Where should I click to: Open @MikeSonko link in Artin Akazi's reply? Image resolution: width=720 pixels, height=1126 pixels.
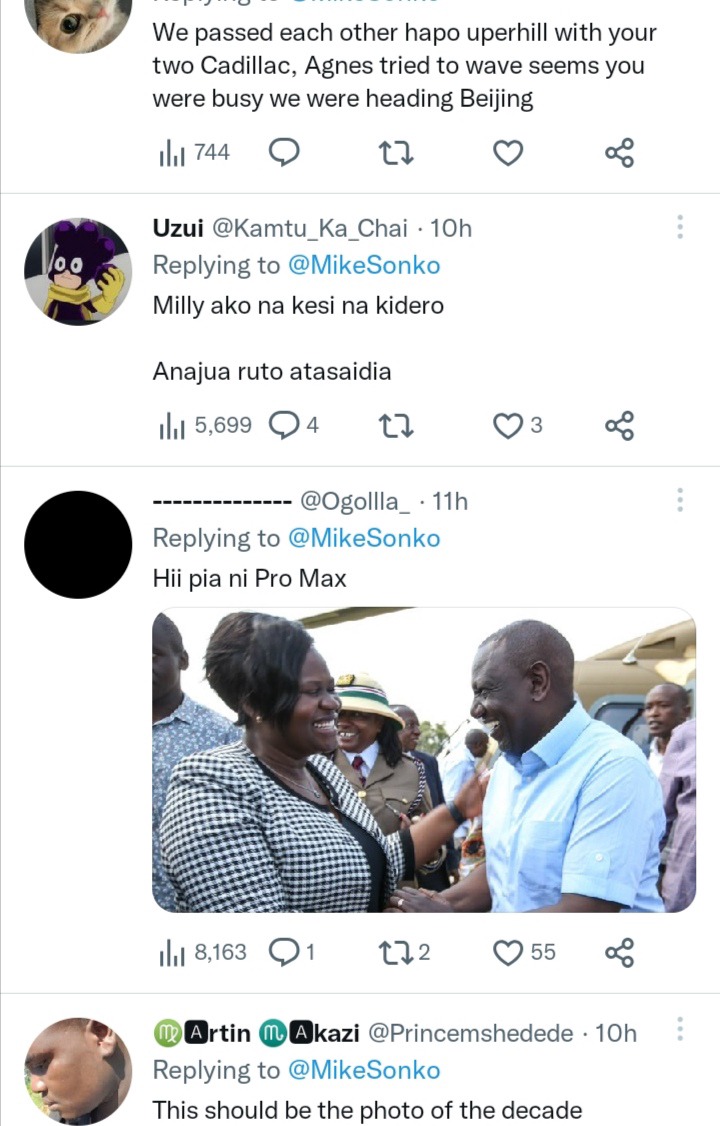tap(364, 1070)
